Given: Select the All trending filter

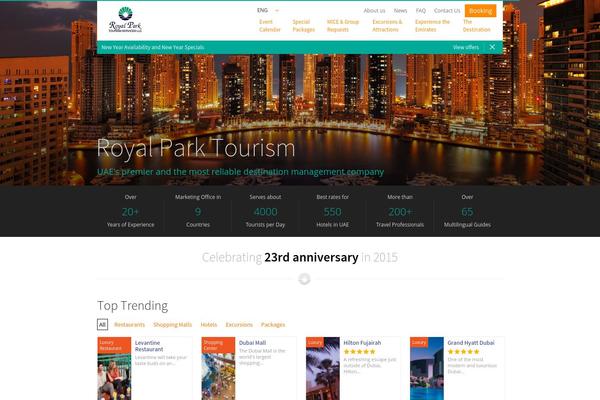Looking at the screenshot, I should click(102, 325).
